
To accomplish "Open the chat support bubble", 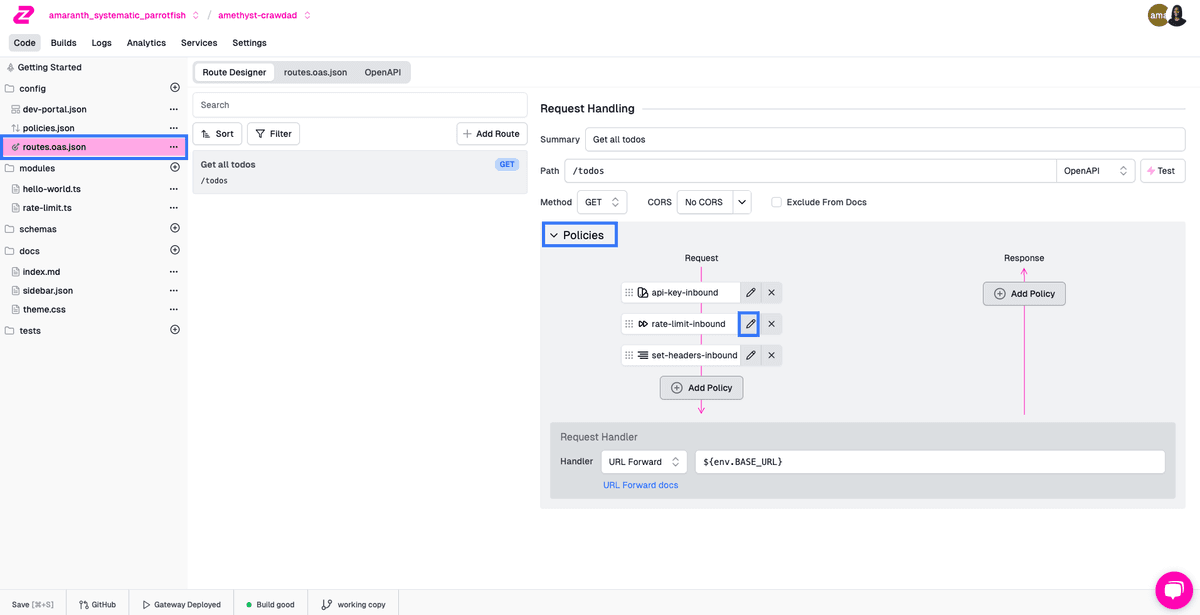I will coord(1173,589).
